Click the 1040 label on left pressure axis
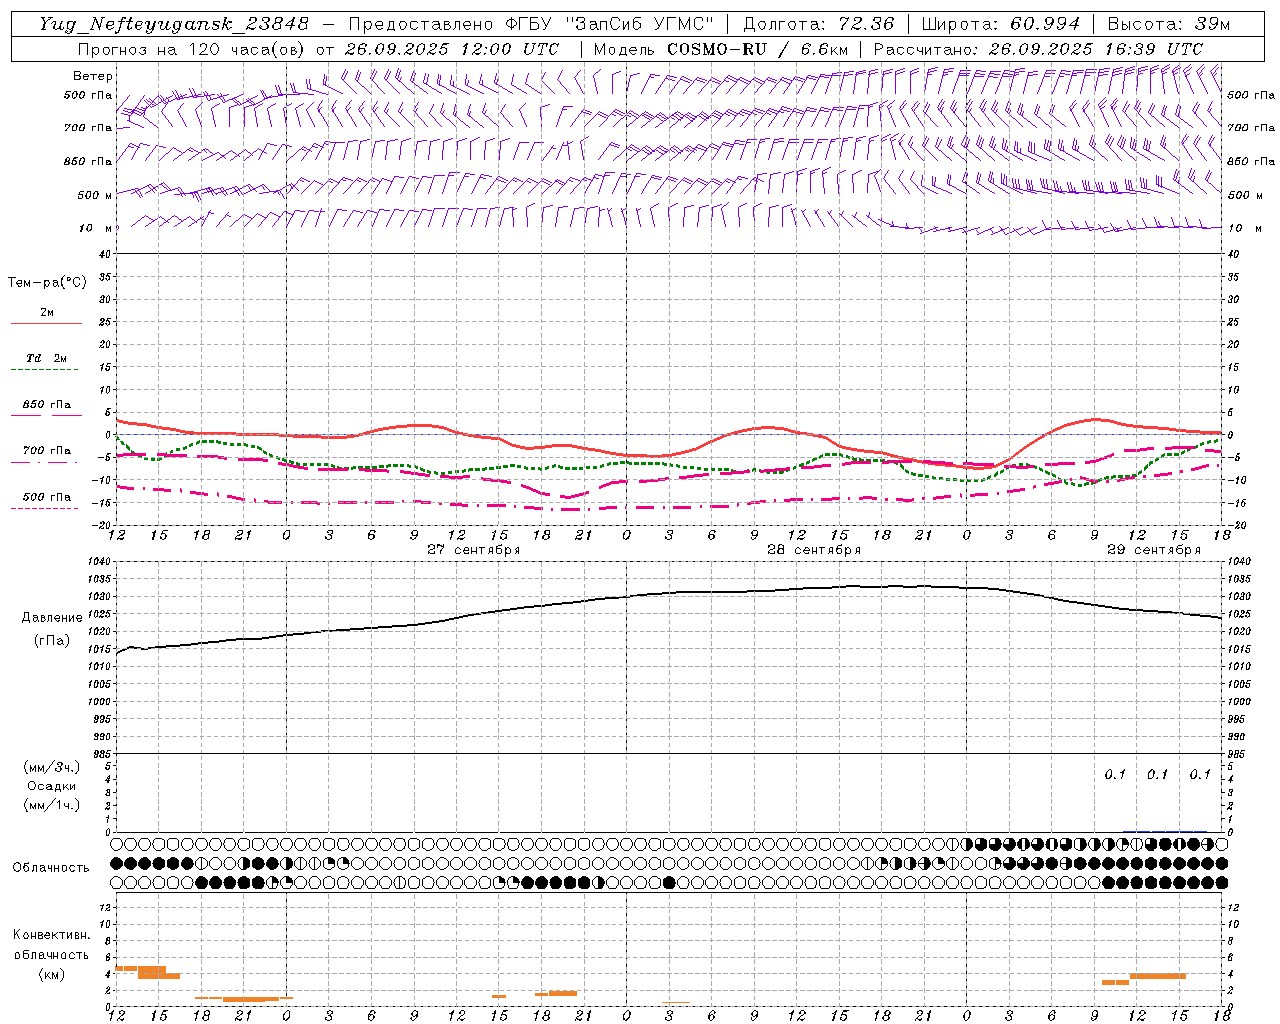Image resolution: width=1280 pixels, height=1024 pixels. [100, 562]
